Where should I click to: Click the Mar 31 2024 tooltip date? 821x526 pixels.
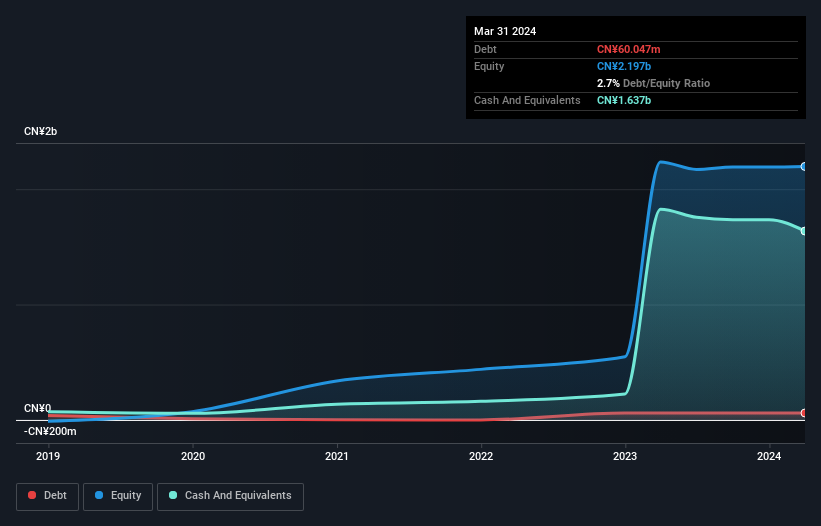[505, 31]
